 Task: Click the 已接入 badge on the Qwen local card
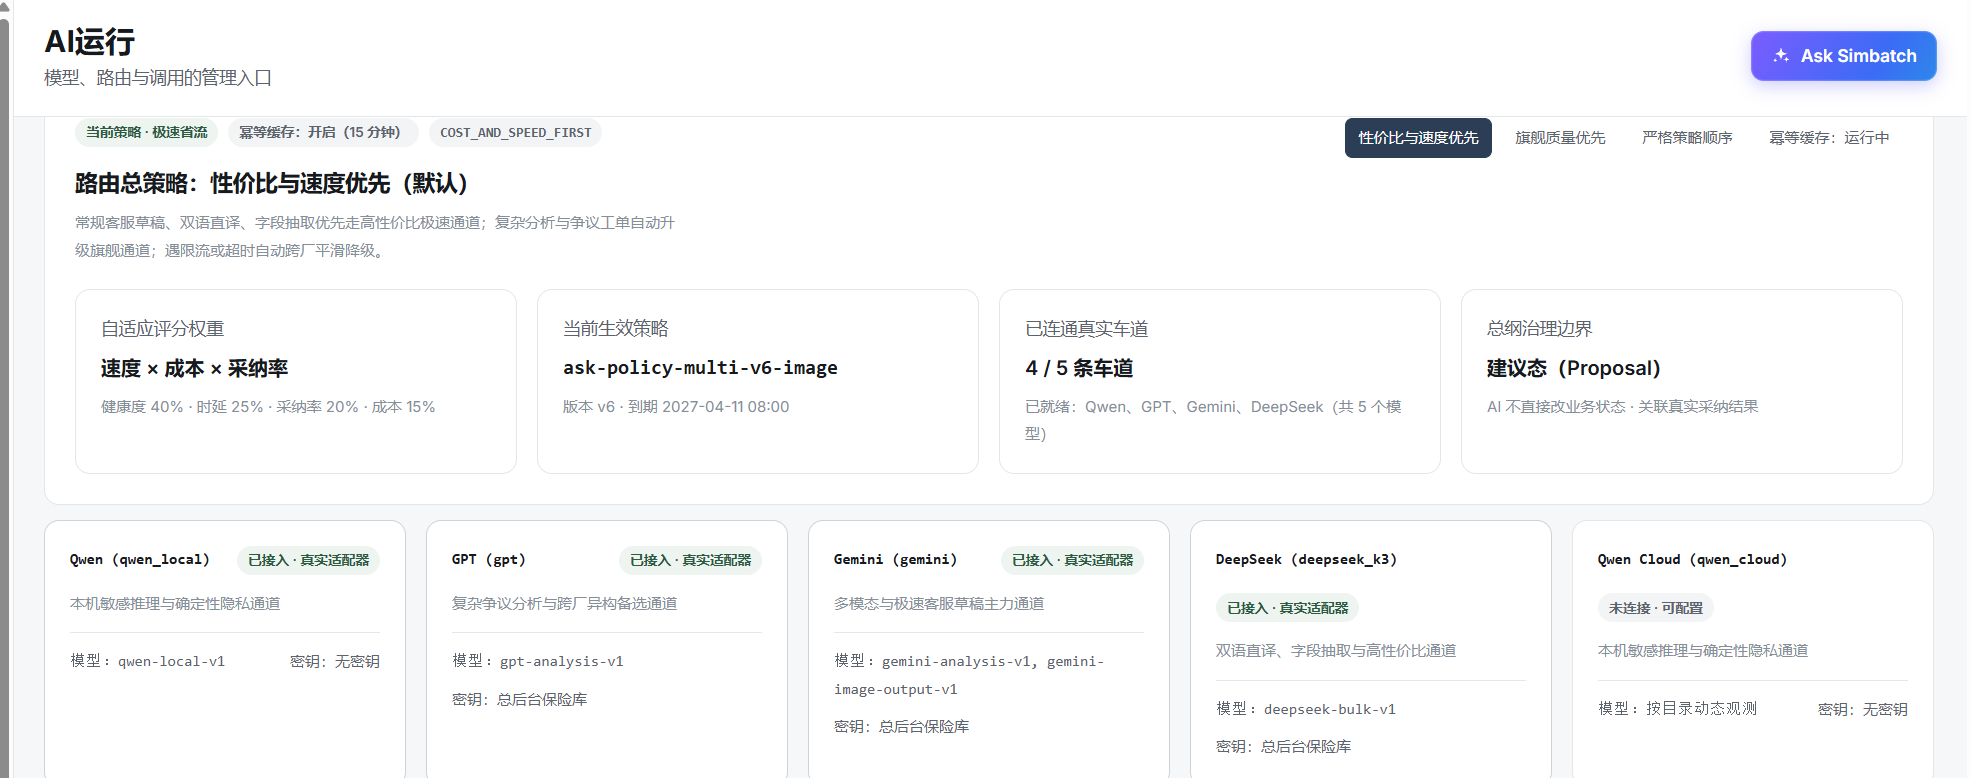pyautogui.click(x=308, y=560)
